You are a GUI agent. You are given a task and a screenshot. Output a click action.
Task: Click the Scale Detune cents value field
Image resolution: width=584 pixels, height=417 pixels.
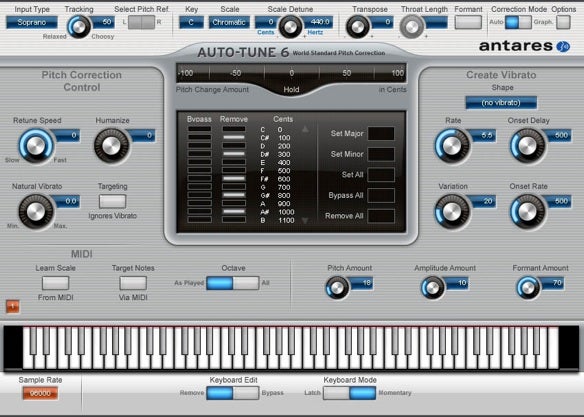267,22
